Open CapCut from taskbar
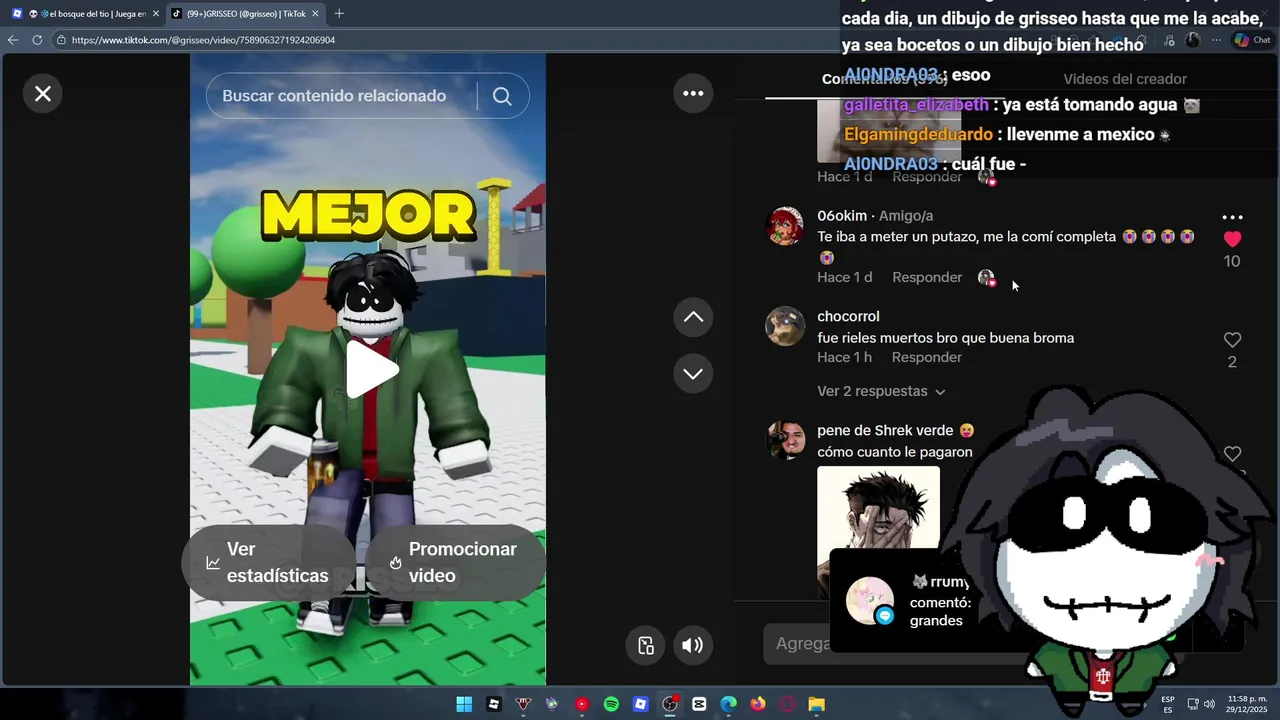 [699, 704]
